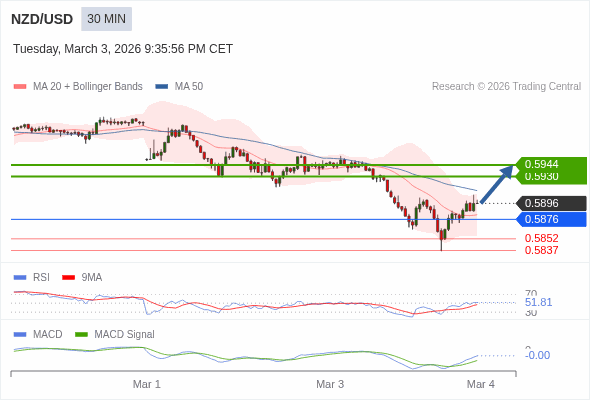Click the 9MA legend label
The height and width of the screenshot is (400, 590).
coord(92,278)
